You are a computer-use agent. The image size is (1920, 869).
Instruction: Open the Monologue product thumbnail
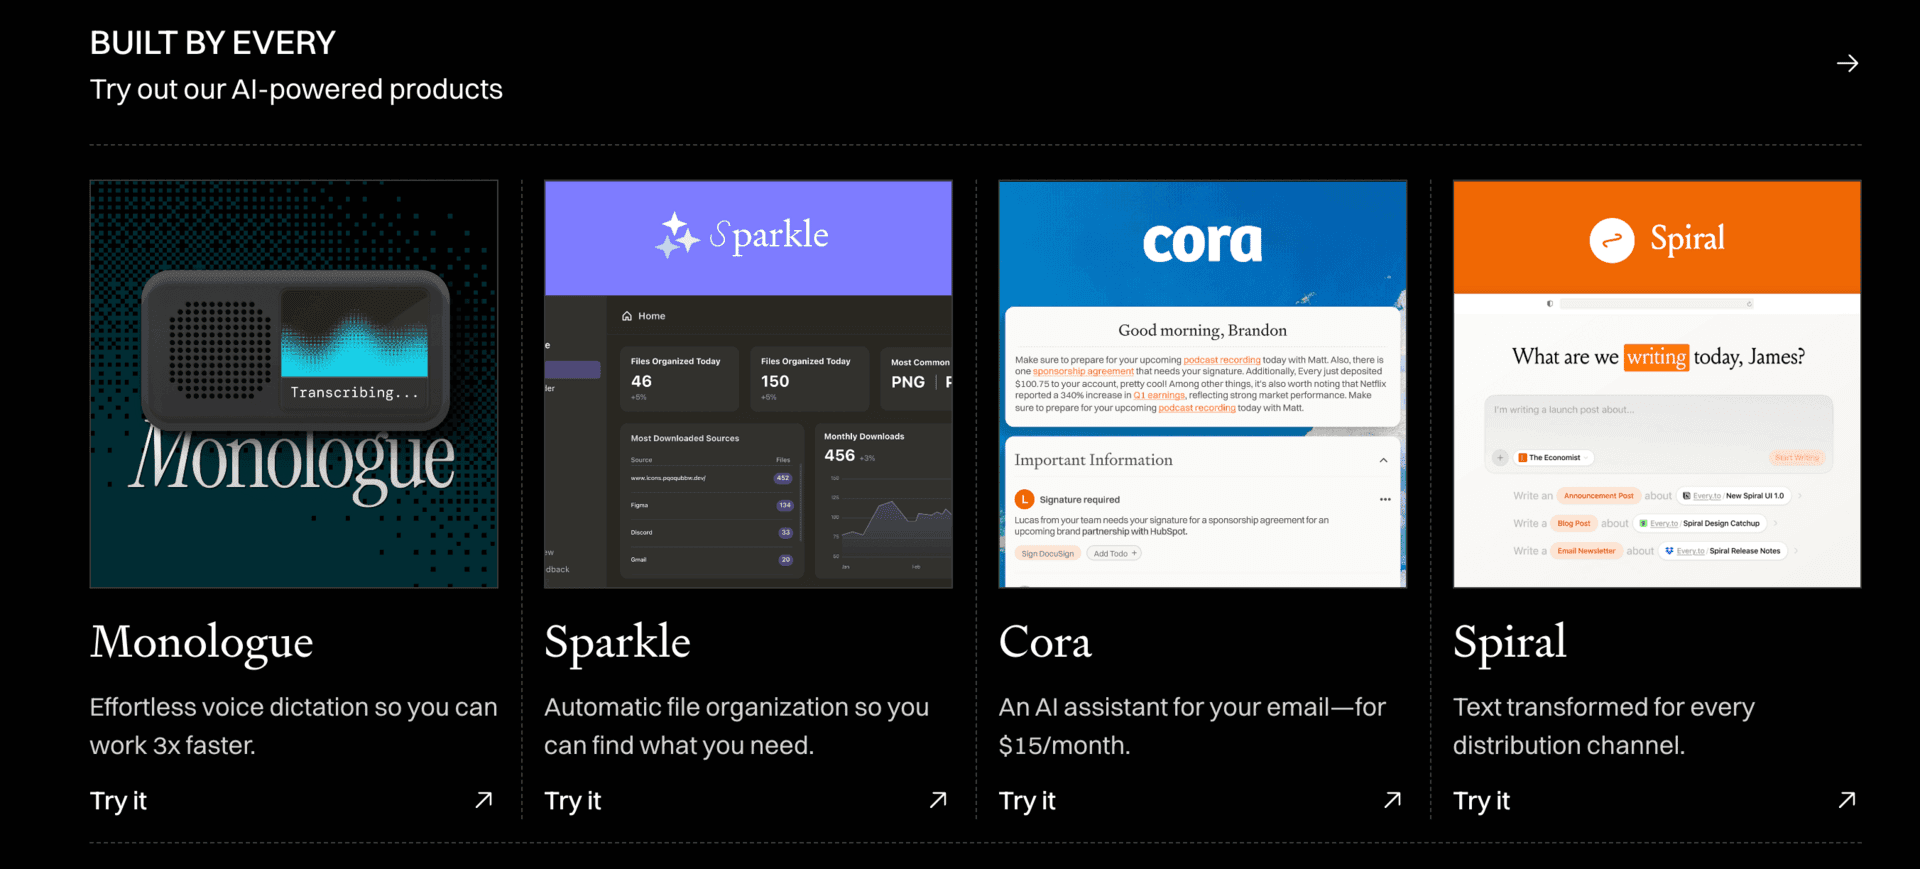click(294, 384)
